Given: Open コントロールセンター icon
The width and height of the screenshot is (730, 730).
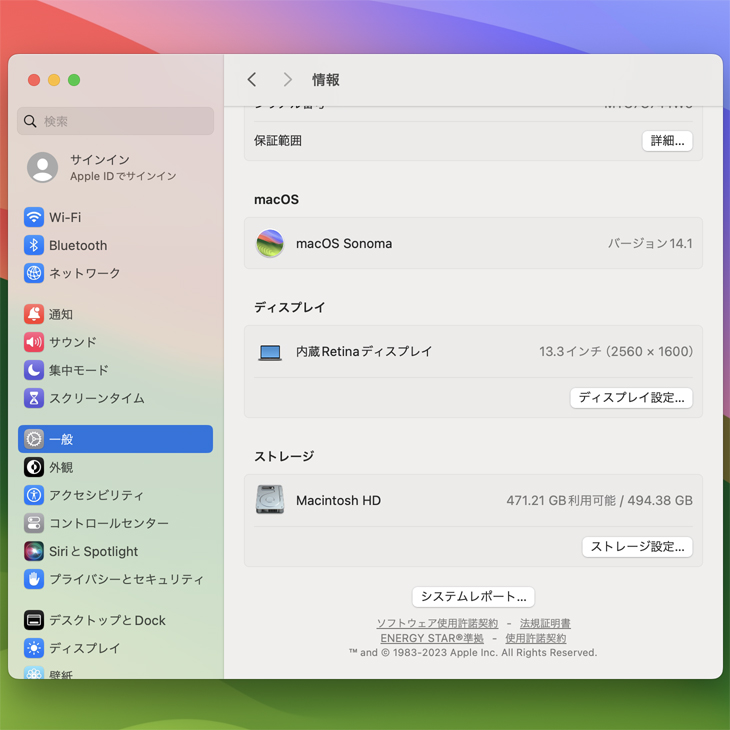Looking at the screenshot, I should [34, 523].
